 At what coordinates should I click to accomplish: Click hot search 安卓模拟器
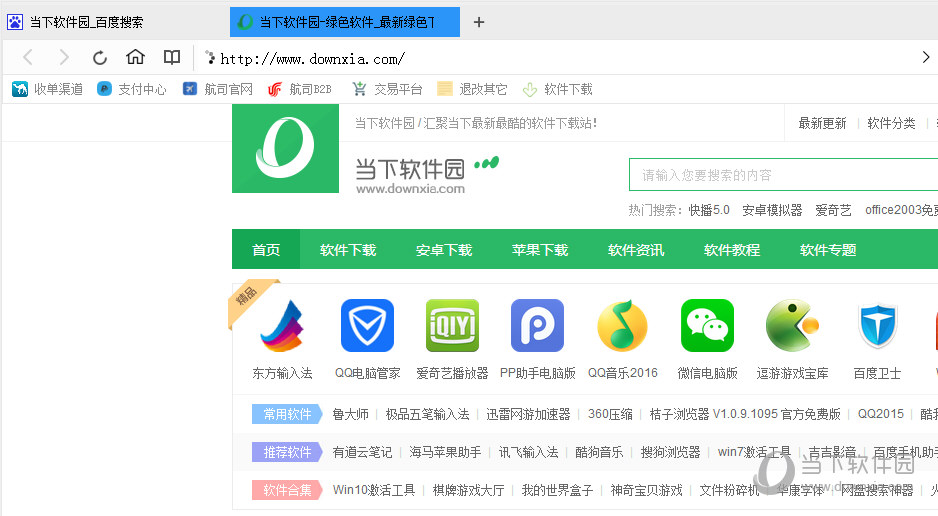[772, 210]
